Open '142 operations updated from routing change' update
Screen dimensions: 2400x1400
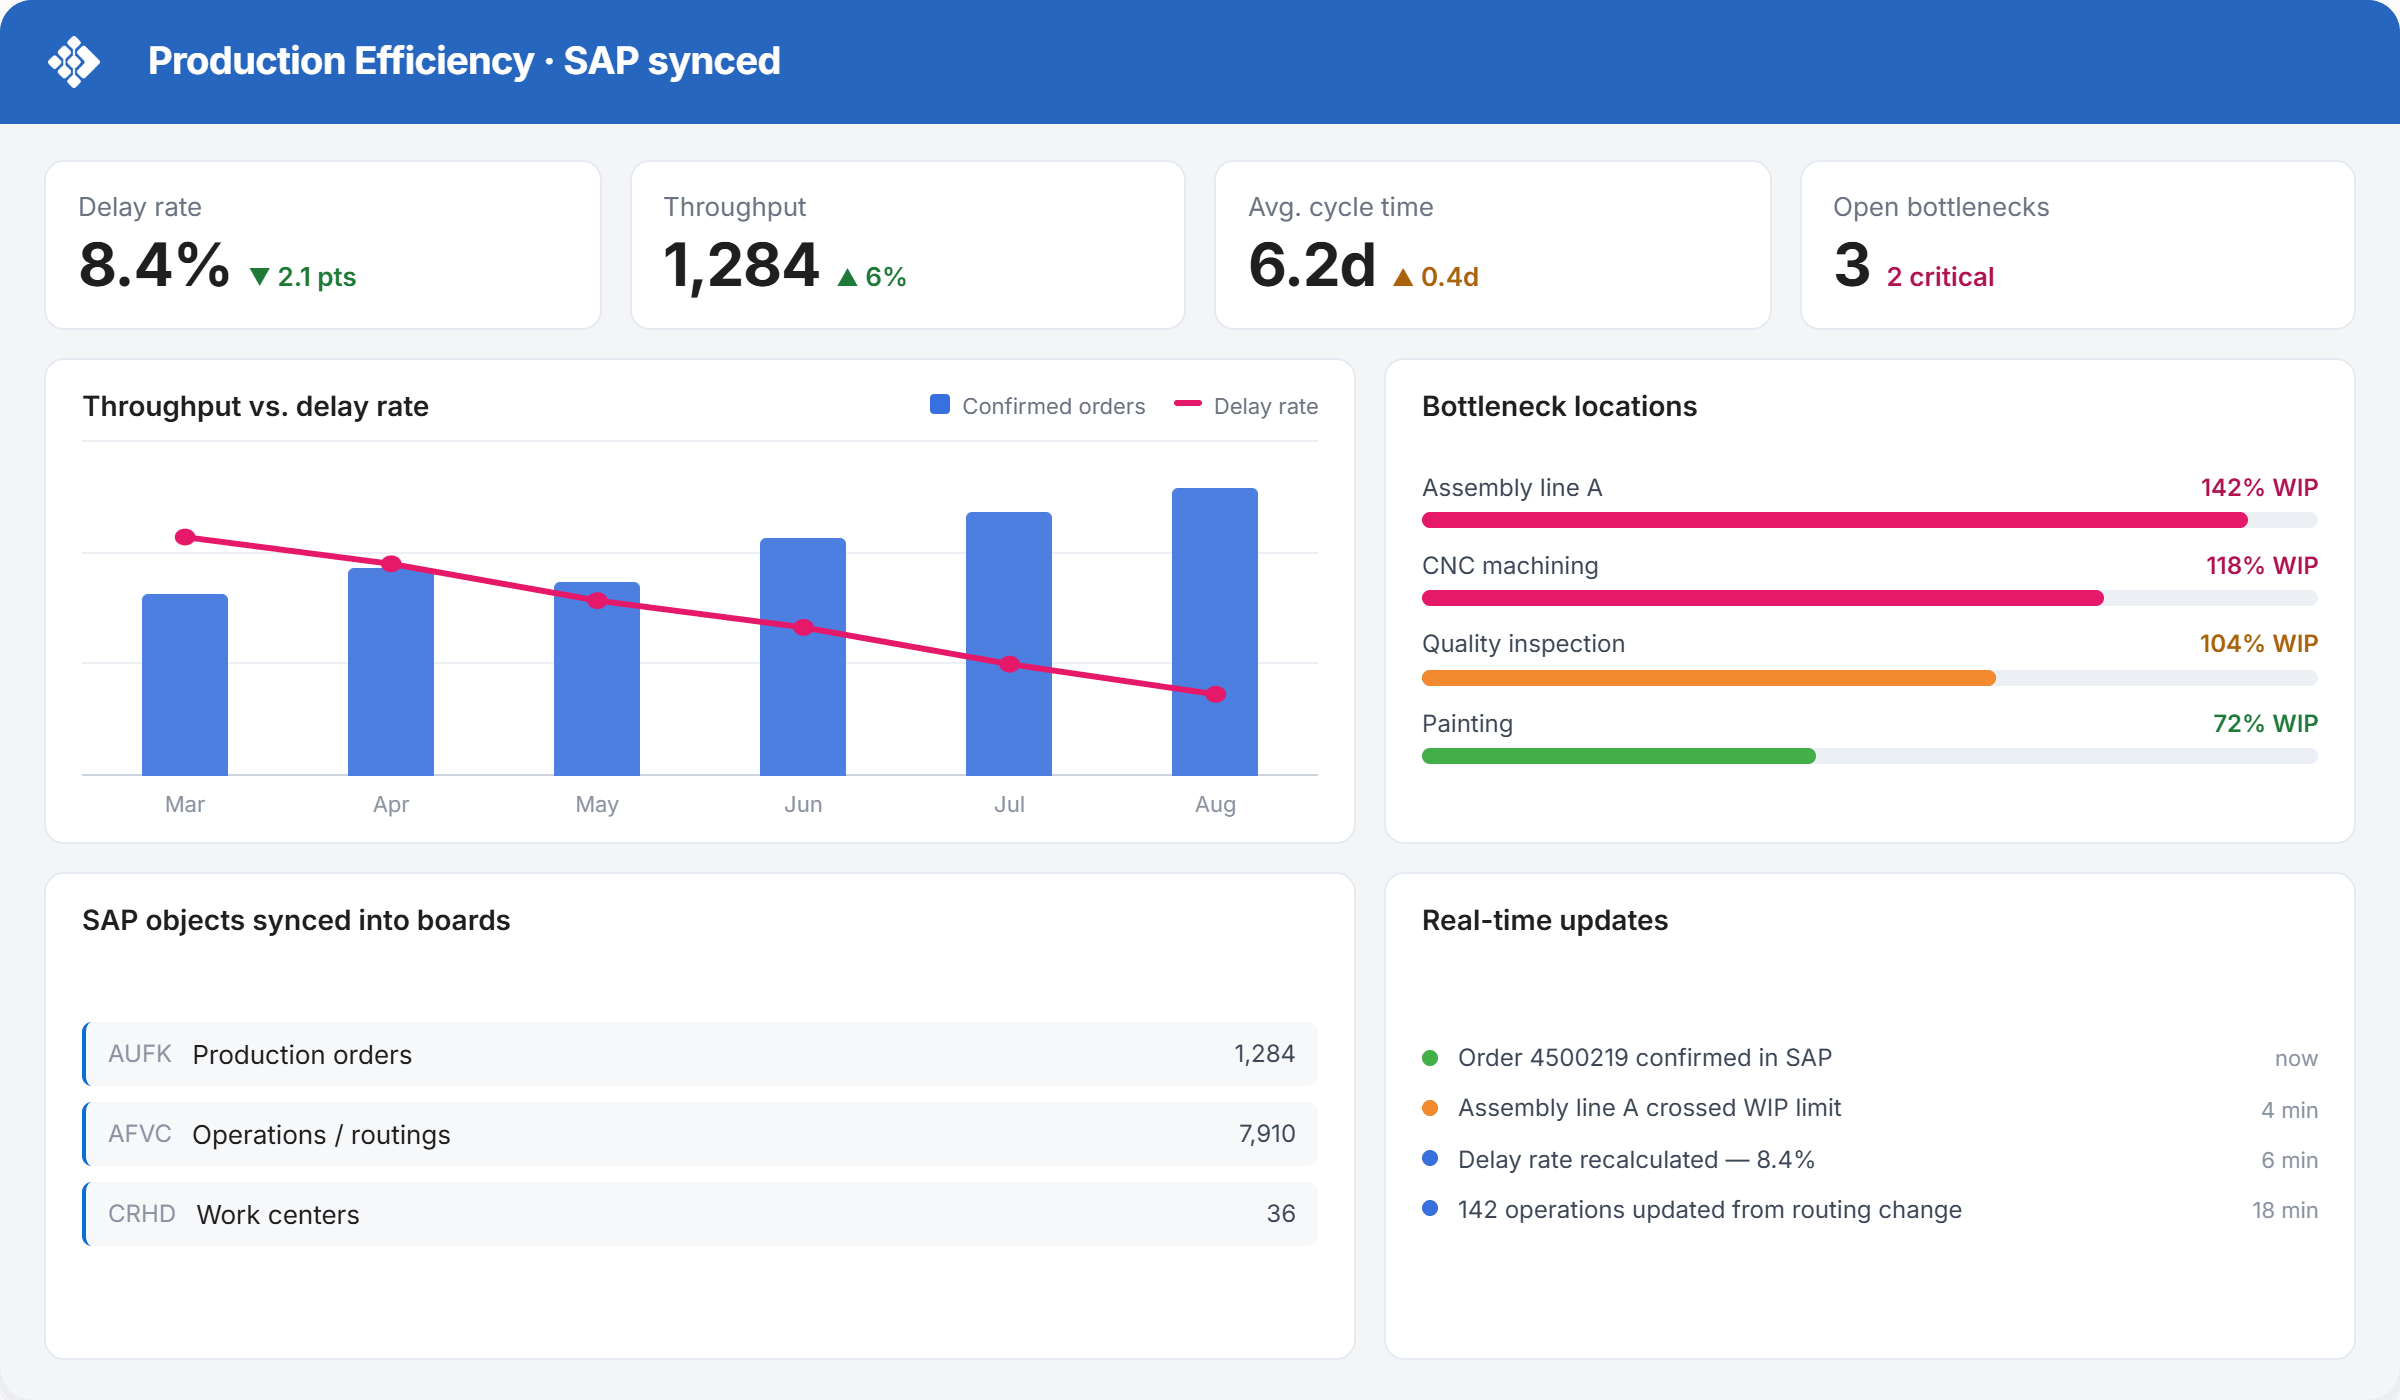point(1710,1210)
